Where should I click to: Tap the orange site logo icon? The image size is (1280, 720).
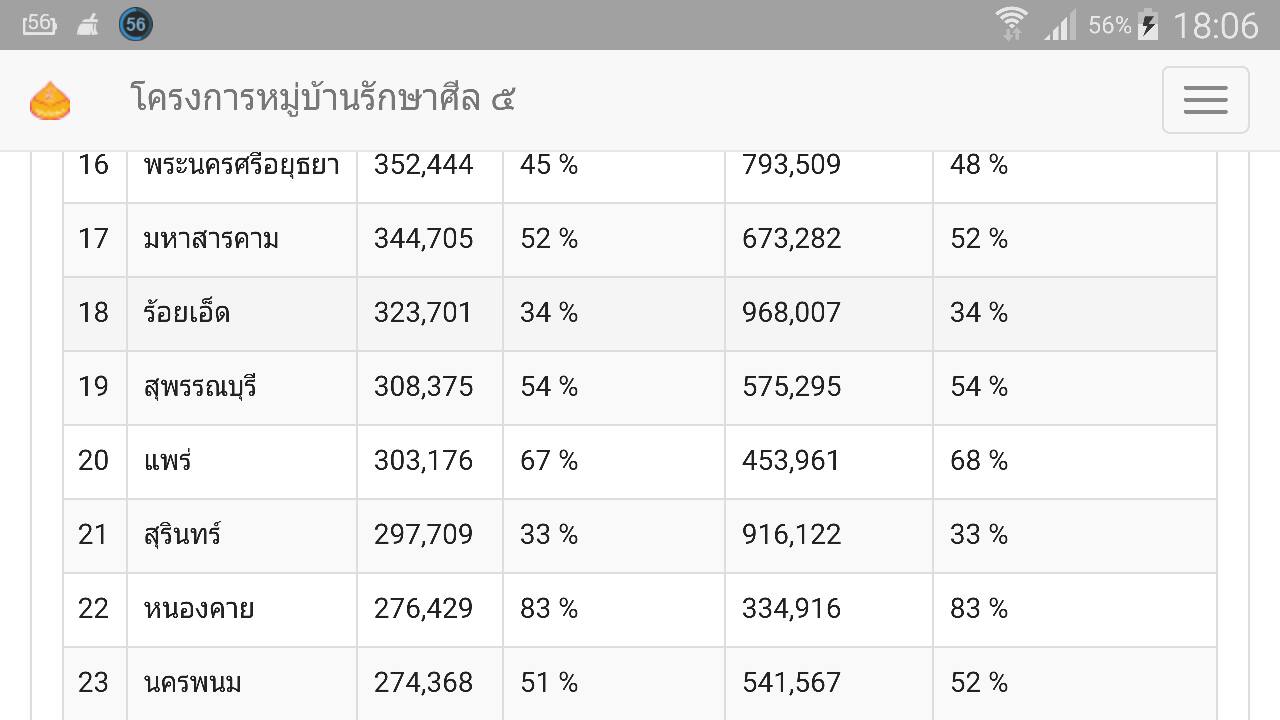pyautogui.click(x=50, y=101)
